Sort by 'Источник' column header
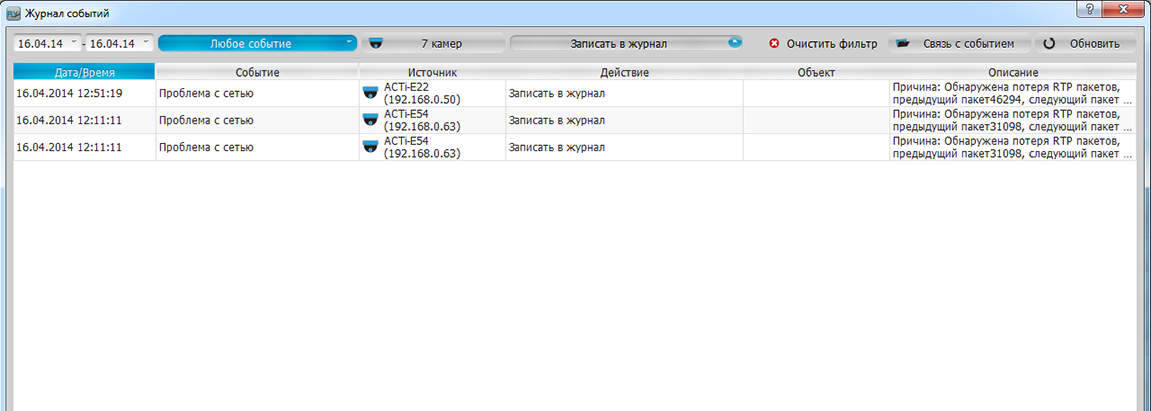The image size is (1151, 411). [432, 72]
